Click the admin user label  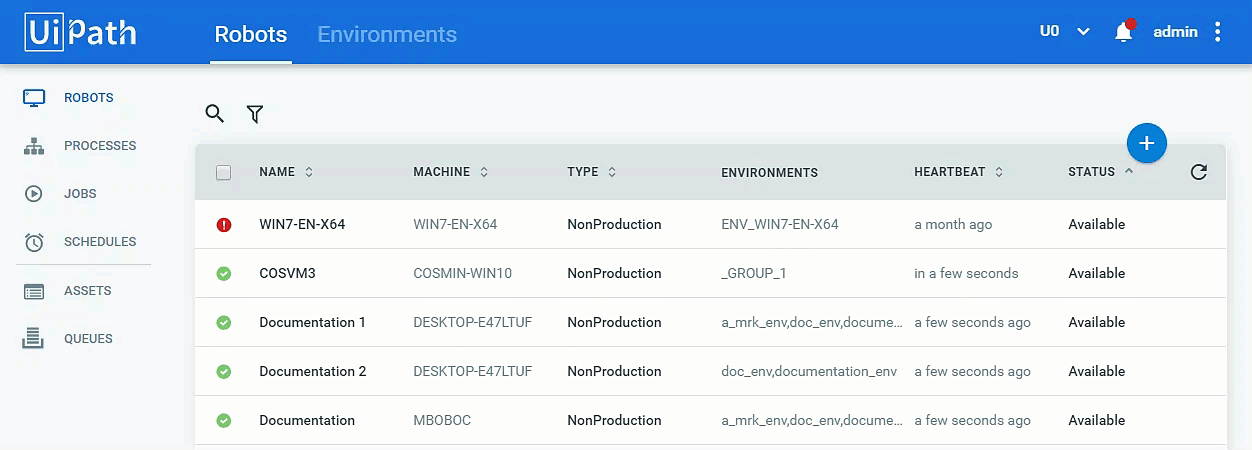[x=1175, y=32]
